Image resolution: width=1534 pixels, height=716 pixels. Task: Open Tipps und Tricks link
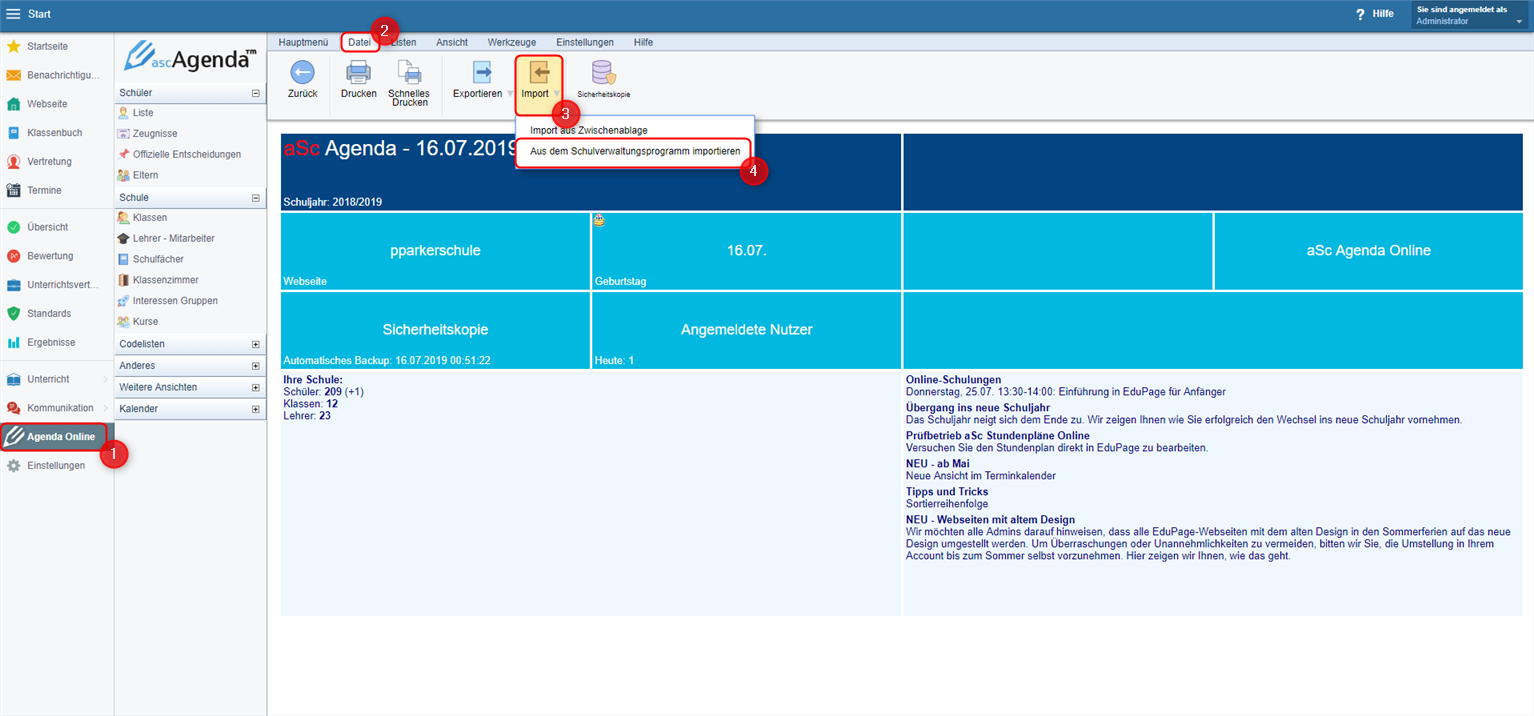[x=947, y=492]
